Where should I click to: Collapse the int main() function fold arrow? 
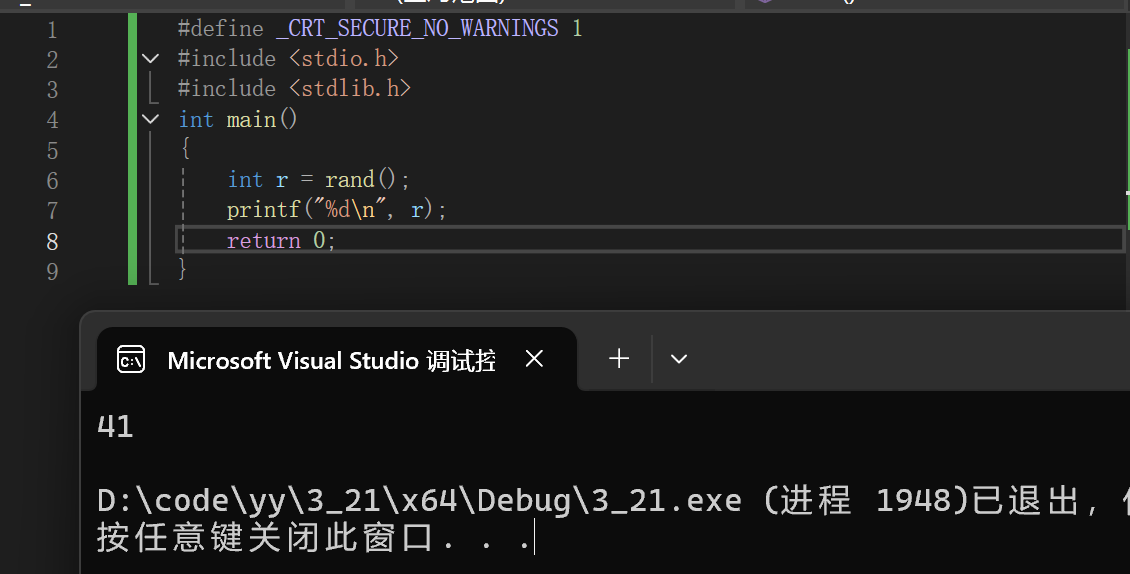[151, 119]
